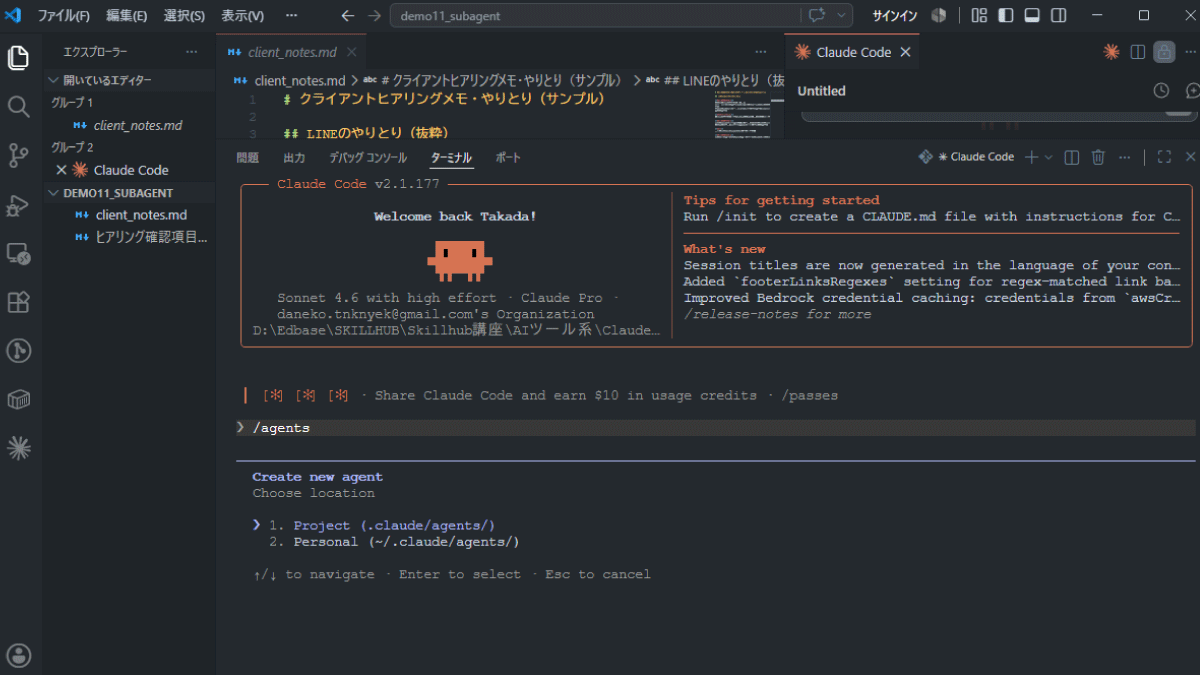The image size is (1200, 675).
Task: Open the Extensions view
Action: click(18, 302)
